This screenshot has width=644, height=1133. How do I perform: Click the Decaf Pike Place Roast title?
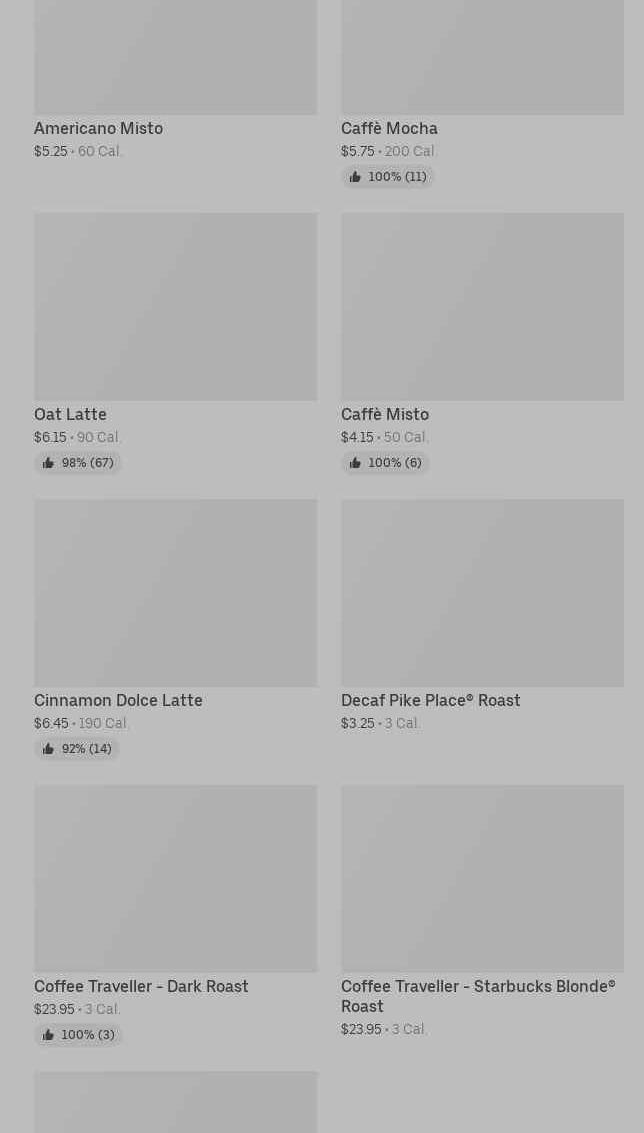(x=430, y=700)
